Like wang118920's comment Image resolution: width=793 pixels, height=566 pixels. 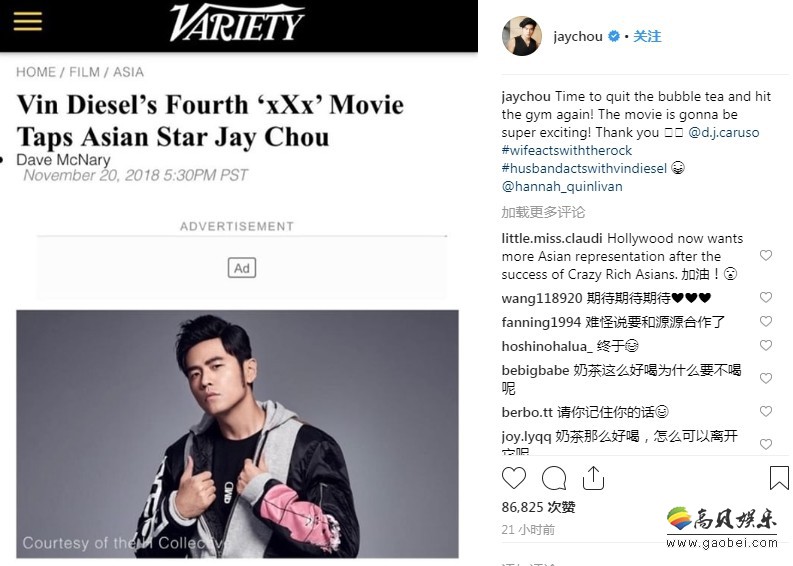point(766,297)
